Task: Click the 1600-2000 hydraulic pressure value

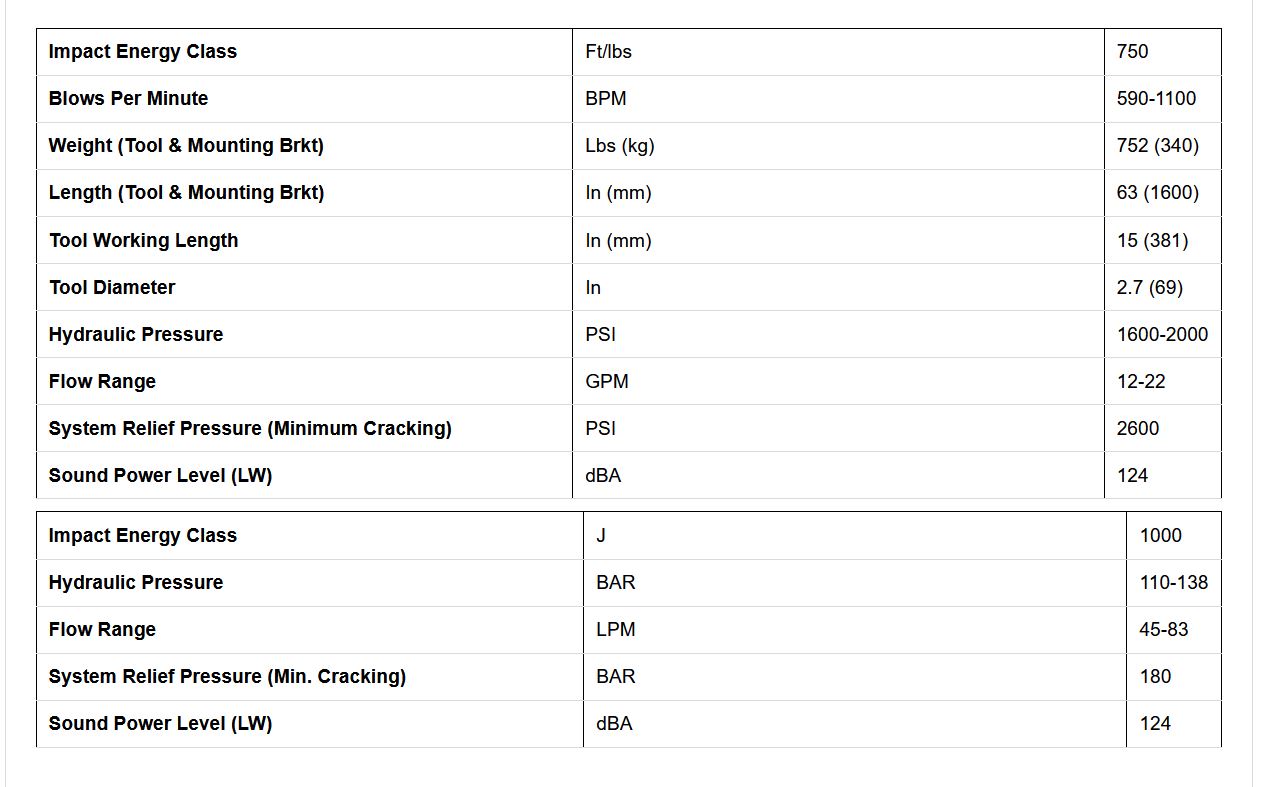Action: pos(1162,335)
